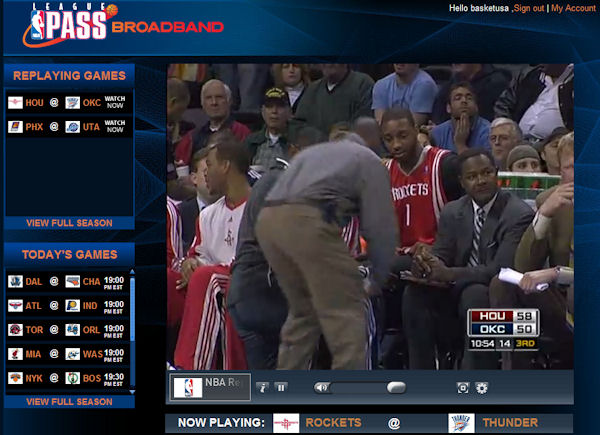
Task: Click the NBA logo thumbnail in player bar
Action: (x=188, y=387)
